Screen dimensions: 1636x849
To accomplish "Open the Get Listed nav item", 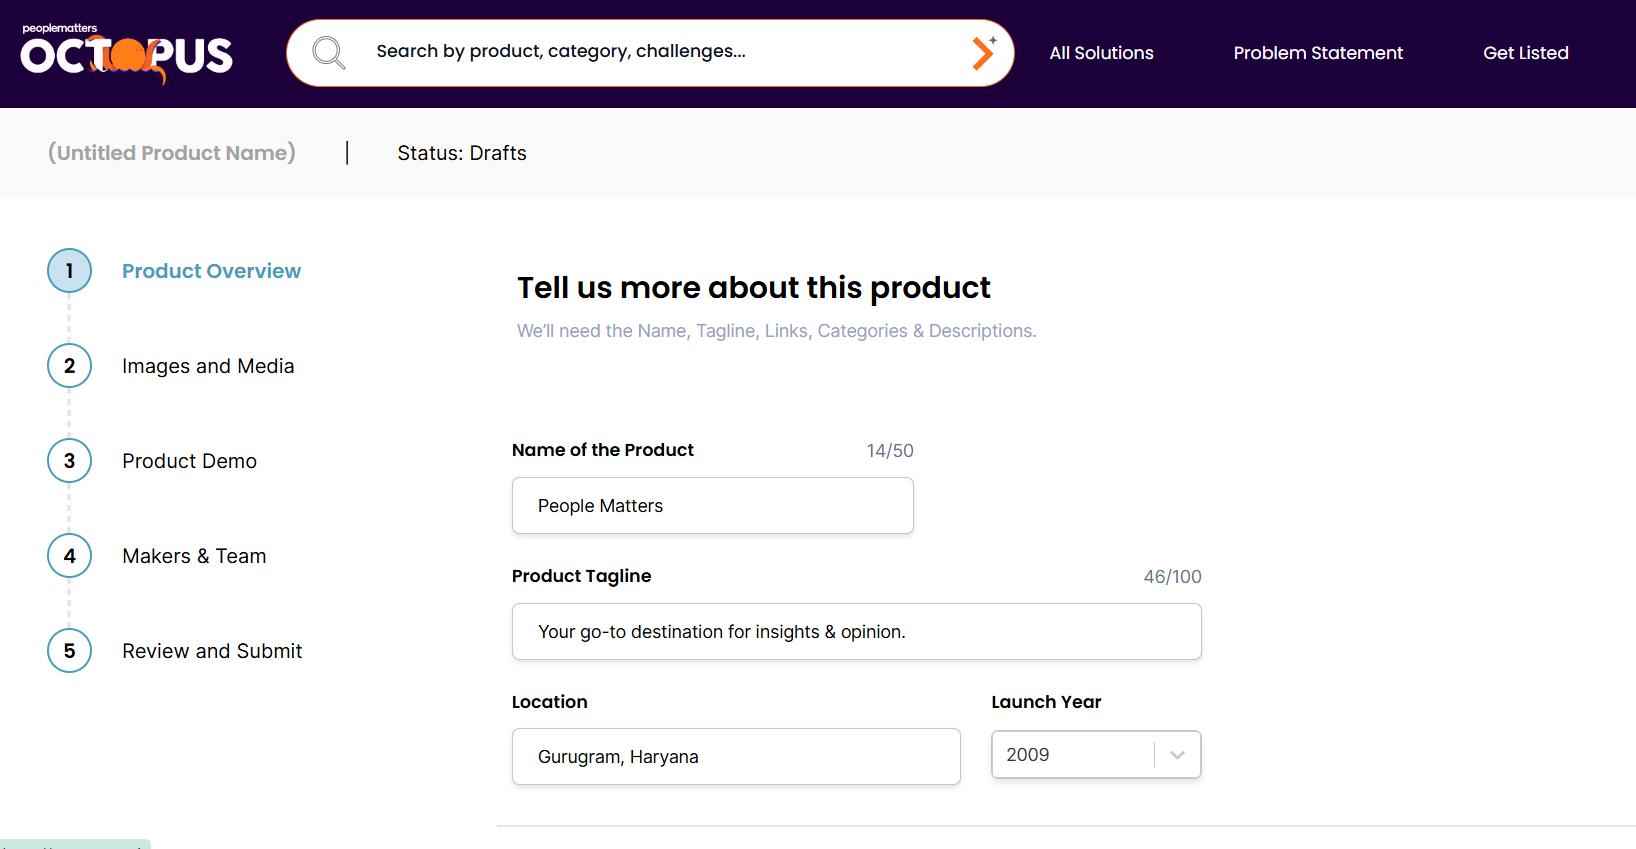I will tap(1526, 53).
